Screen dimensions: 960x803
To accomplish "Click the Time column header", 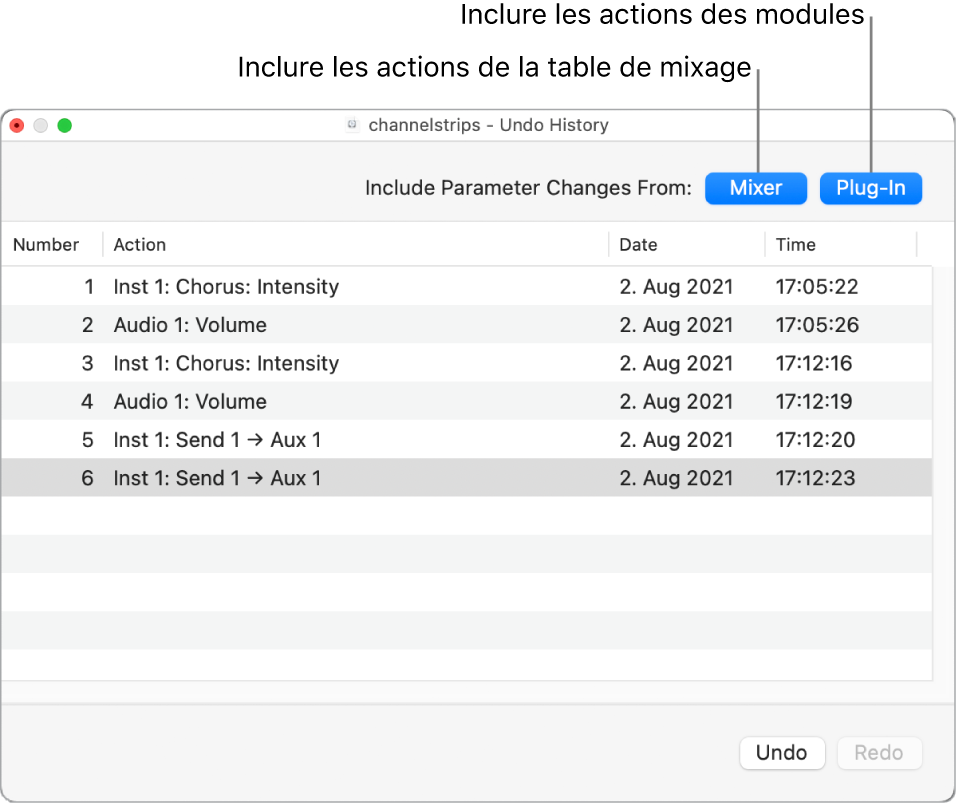I will [796, 244].
